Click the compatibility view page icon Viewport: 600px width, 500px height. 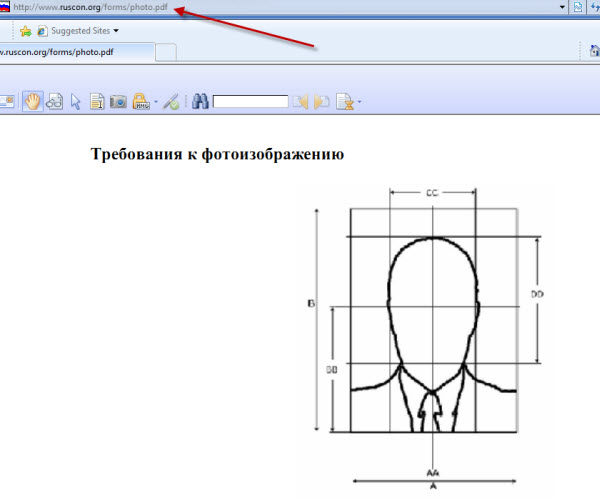click(x=578, y=7)
